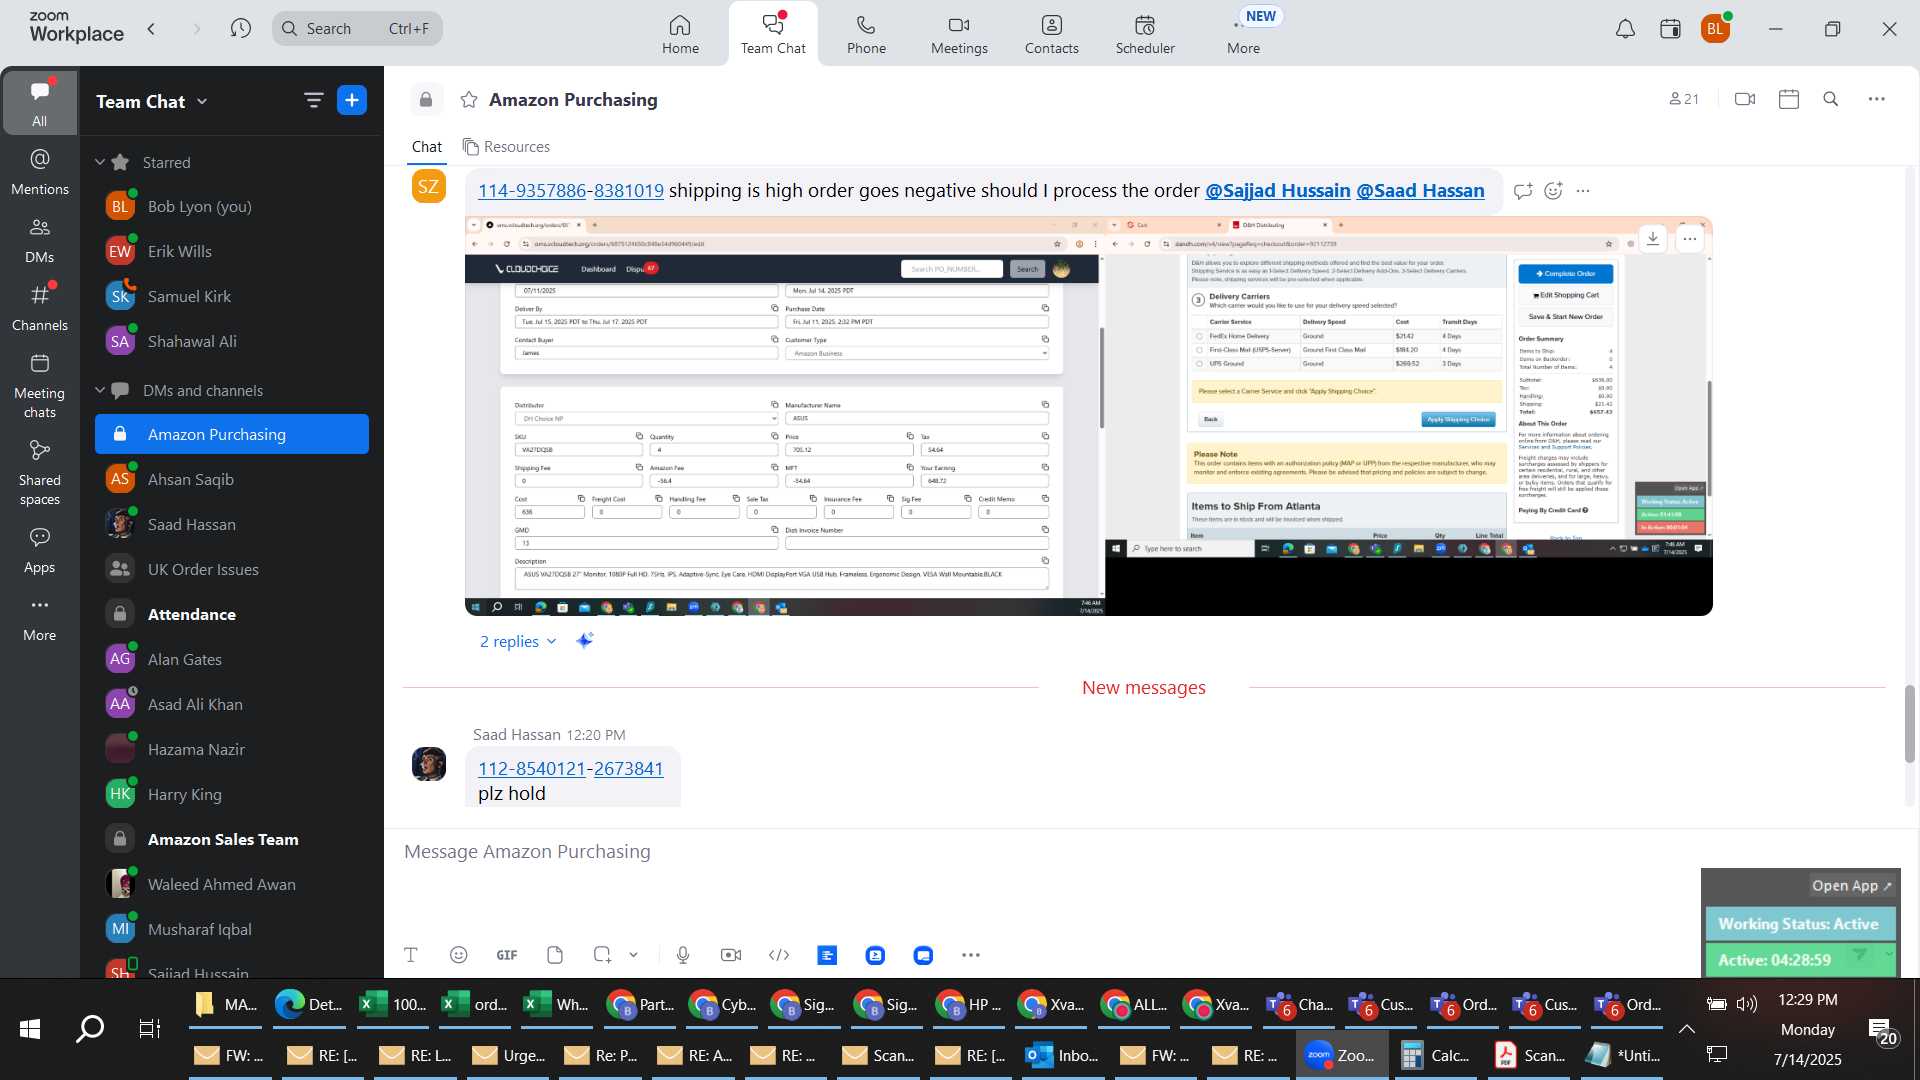The image size is (1920, 1080).
Task: Open more compose options ellipsis
Action: tap(971, 955)
